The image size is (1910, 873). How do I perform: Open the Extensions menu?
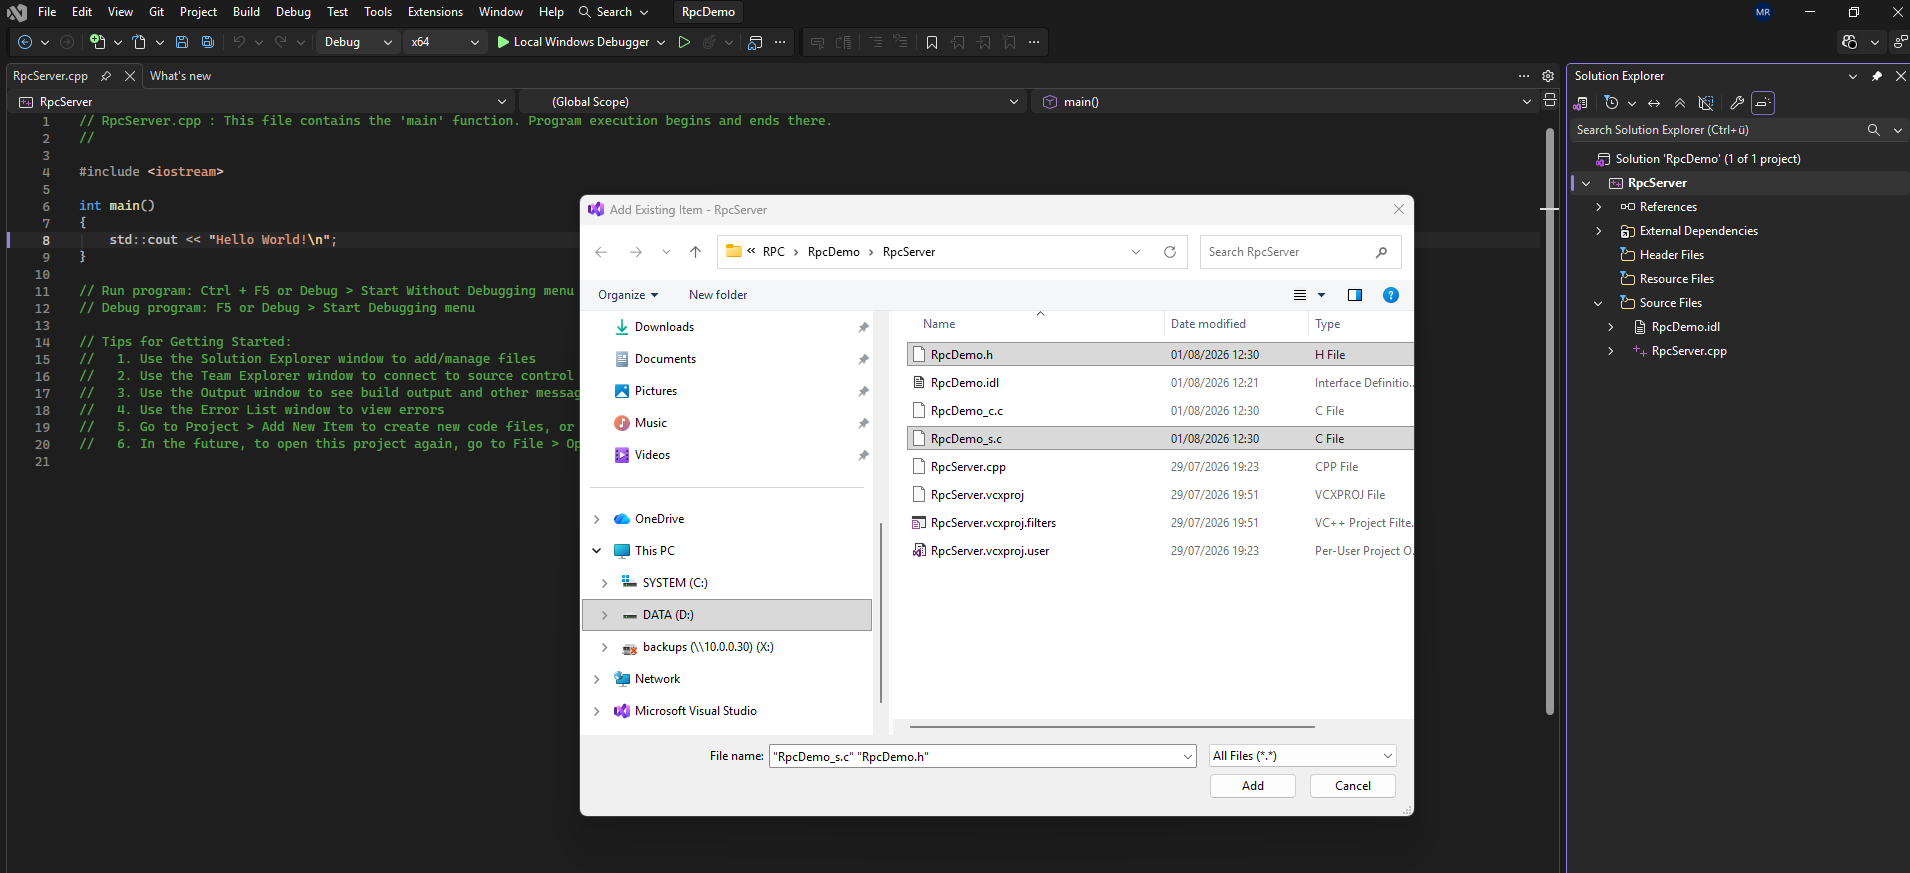(x=435, y=12)
